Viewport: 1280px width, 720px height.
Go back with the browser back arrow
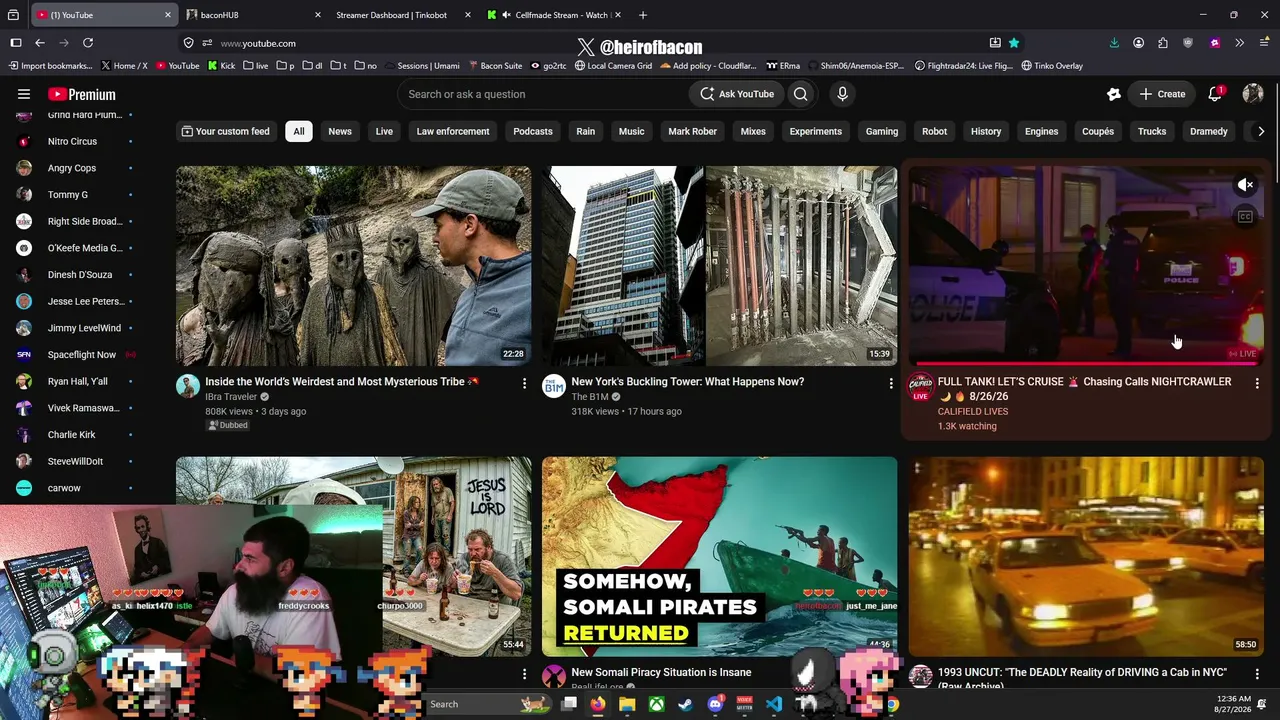pyautogui.click(x=40, y=43)
